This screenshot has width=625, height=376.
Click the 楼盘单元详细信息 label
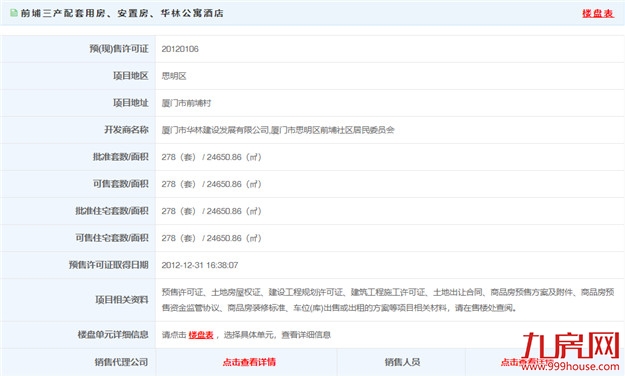pos(113,335)
